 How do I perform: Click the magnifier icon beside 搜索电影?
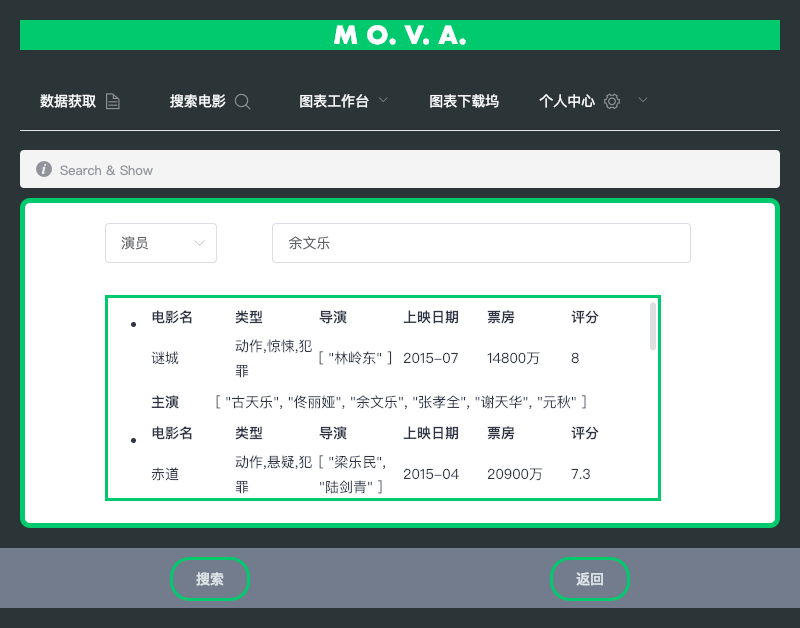(x=242, y=101)
